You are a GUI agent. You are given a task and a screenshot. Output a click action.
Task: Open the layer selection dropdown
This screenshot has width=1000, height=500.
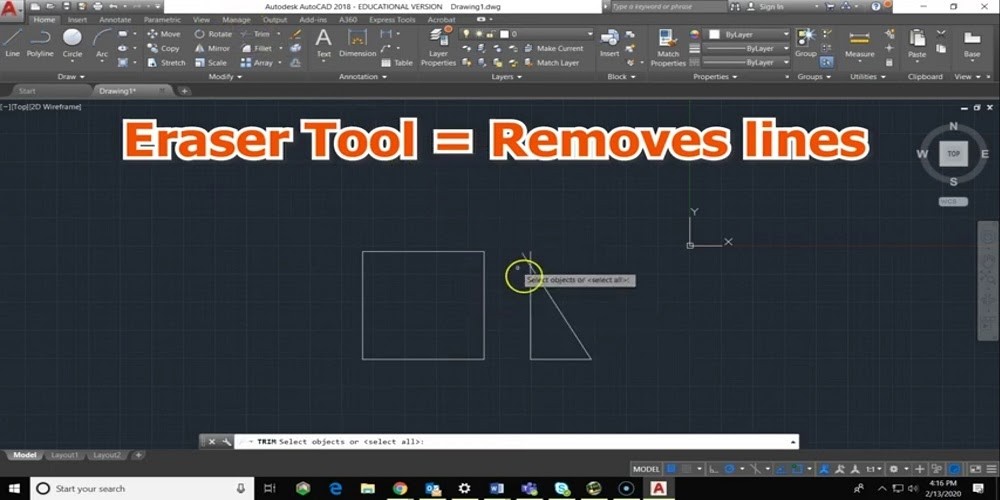550,34
